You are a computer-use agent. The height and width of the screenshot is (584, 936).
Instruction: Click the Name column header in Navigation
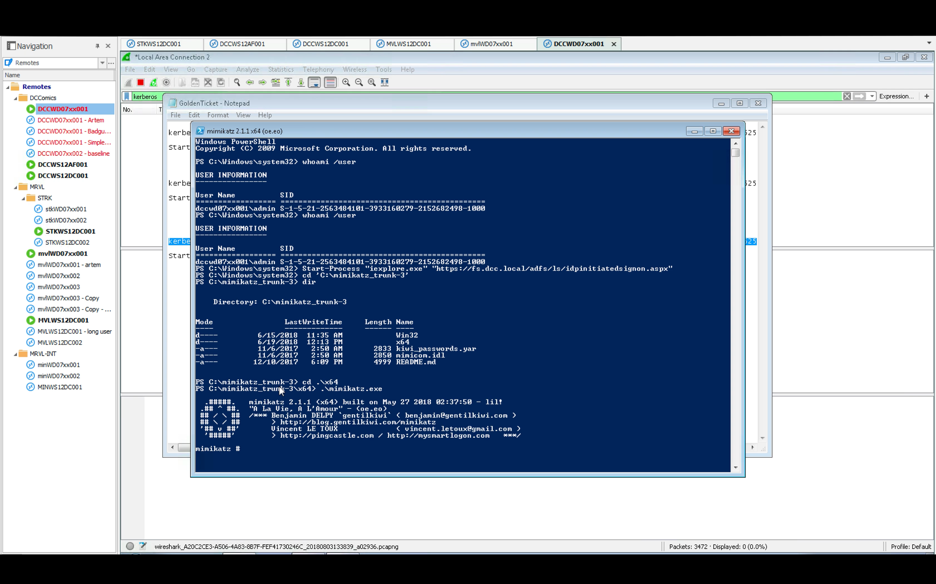58,75
